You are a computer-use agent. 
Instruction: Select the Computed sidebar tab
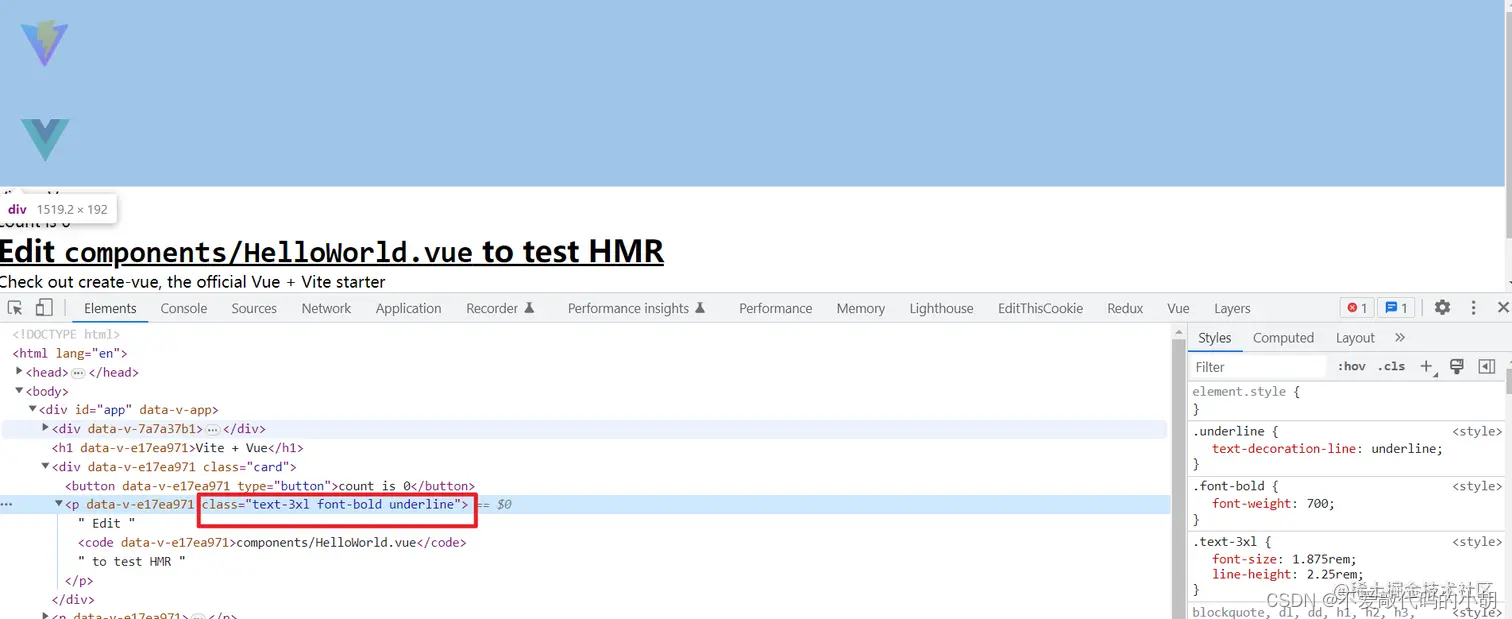tap(1283, 338)
